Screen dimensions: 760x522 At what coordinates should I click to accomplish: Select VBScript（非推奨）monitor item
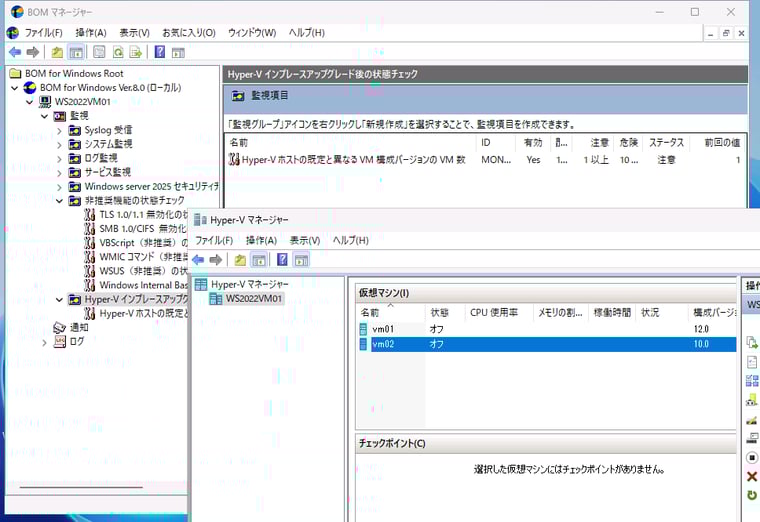click(143, 243)
